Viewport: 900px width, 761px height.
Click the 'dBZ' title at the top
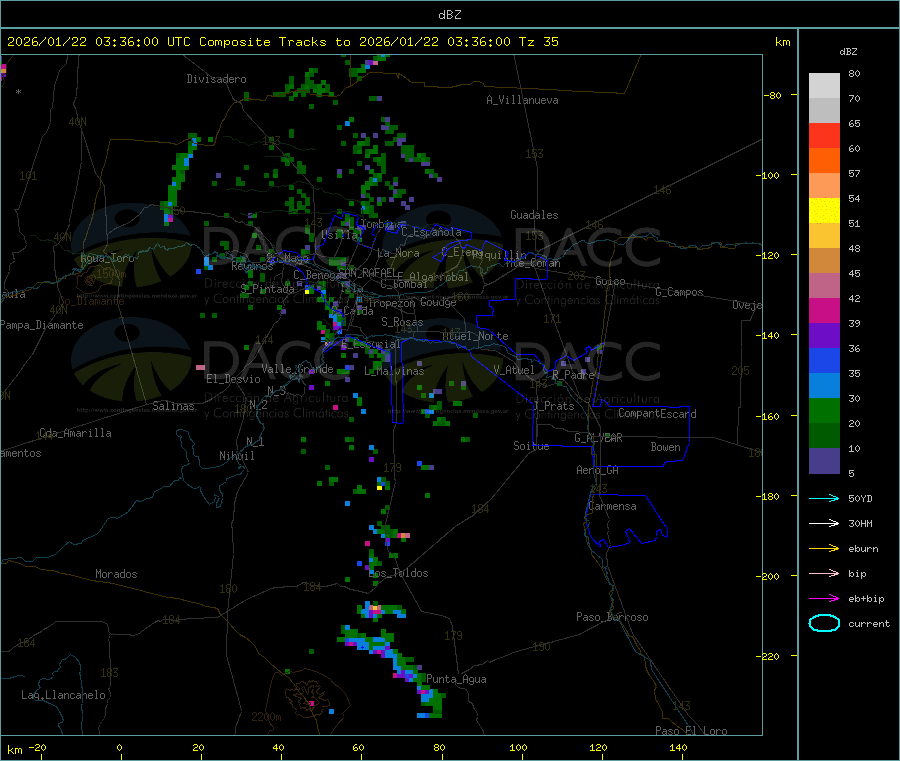click(x=449, y=15)
